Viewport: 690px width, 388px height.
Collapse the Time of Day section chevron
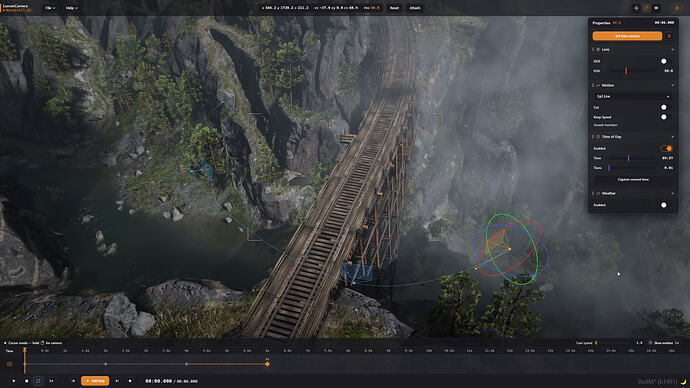(672, 137)
